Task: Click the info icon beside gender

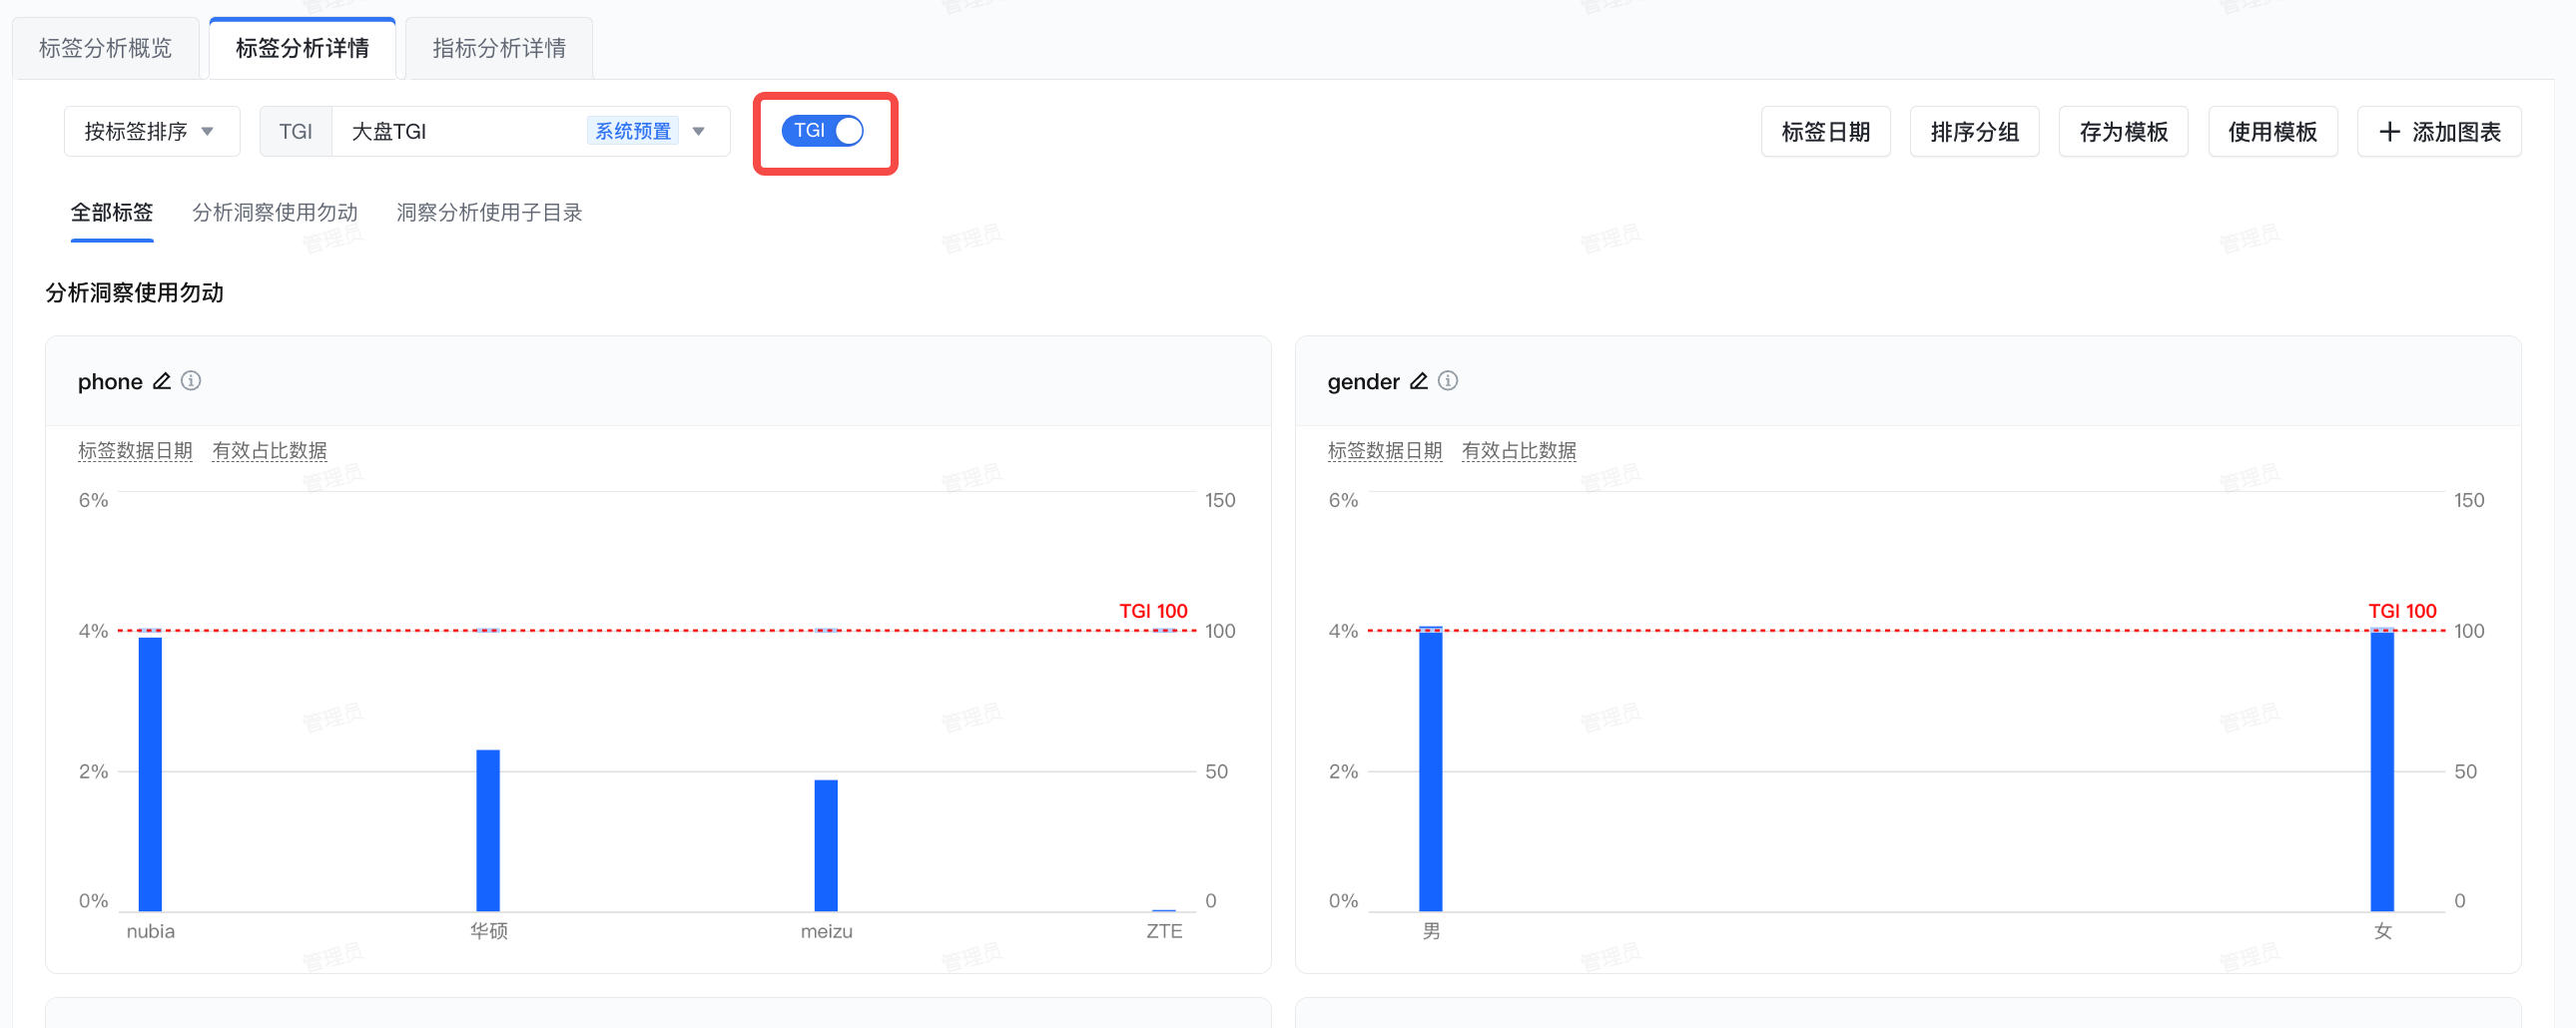Action: point(1448,381)
